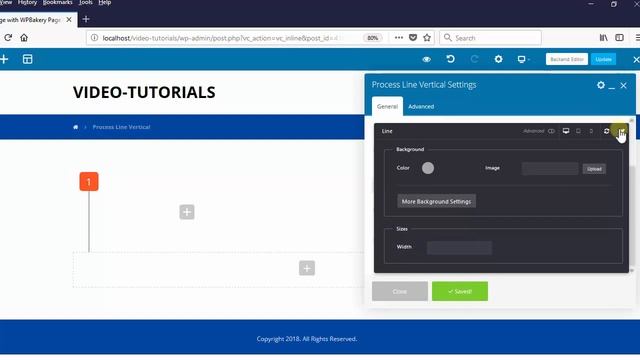This screenshot has height=360, width=640.
Task: Open the page actions three-dots menu
Action: 399,38
